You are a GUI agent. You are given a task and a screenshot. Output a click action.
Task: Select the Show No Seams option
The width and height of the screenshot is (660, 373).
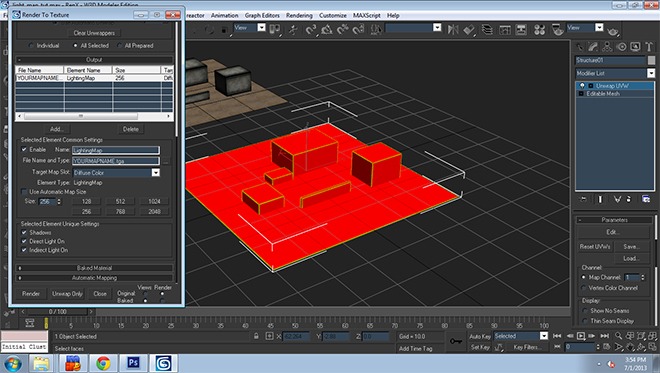[585, 311]
